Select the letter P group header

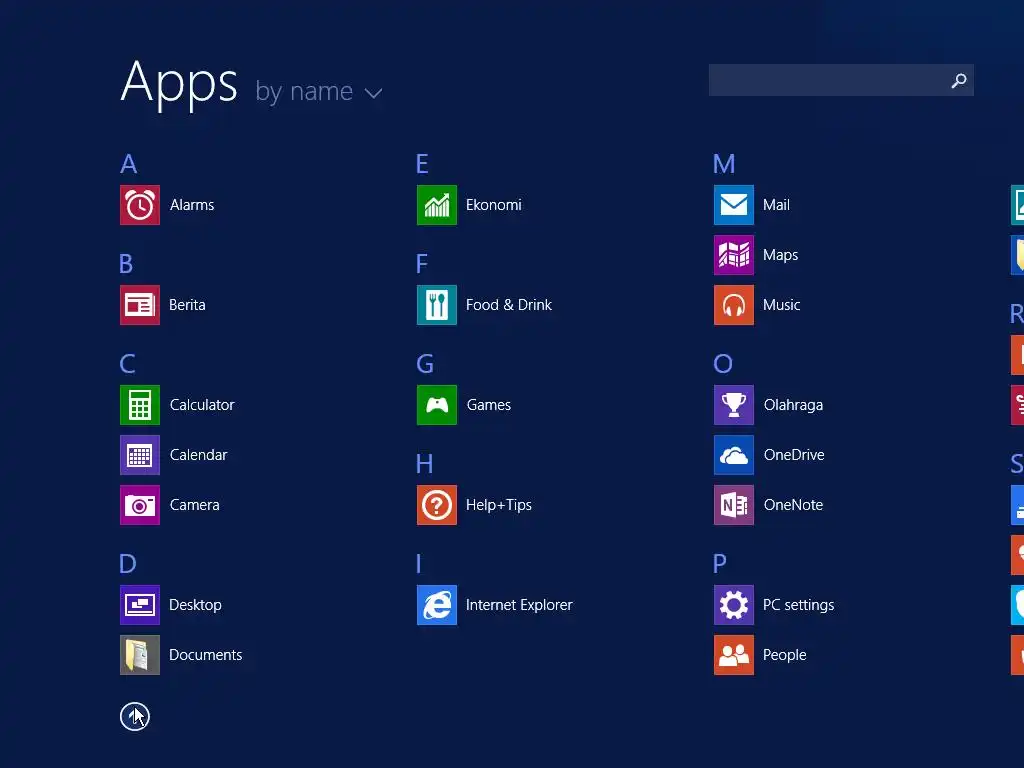pyautogui.click(x=720, y=563)
